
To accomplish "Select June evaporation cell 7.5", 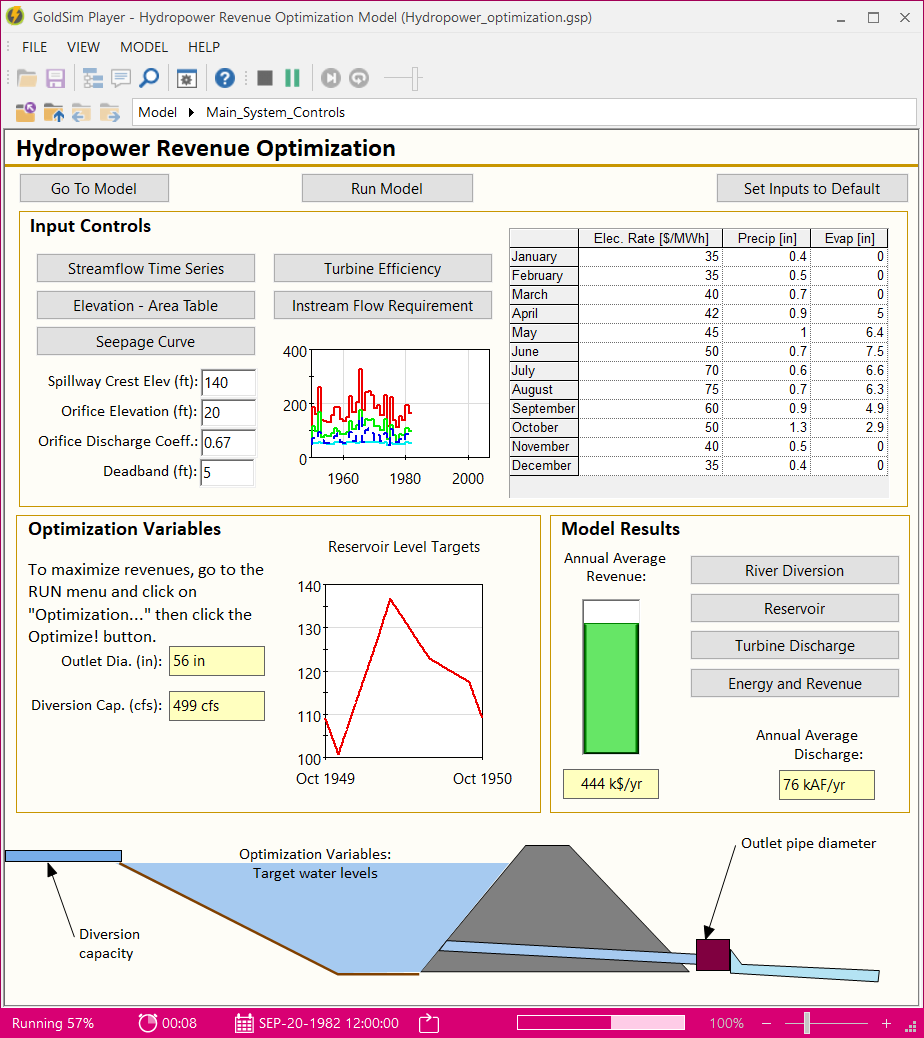I will click(849, 352).
